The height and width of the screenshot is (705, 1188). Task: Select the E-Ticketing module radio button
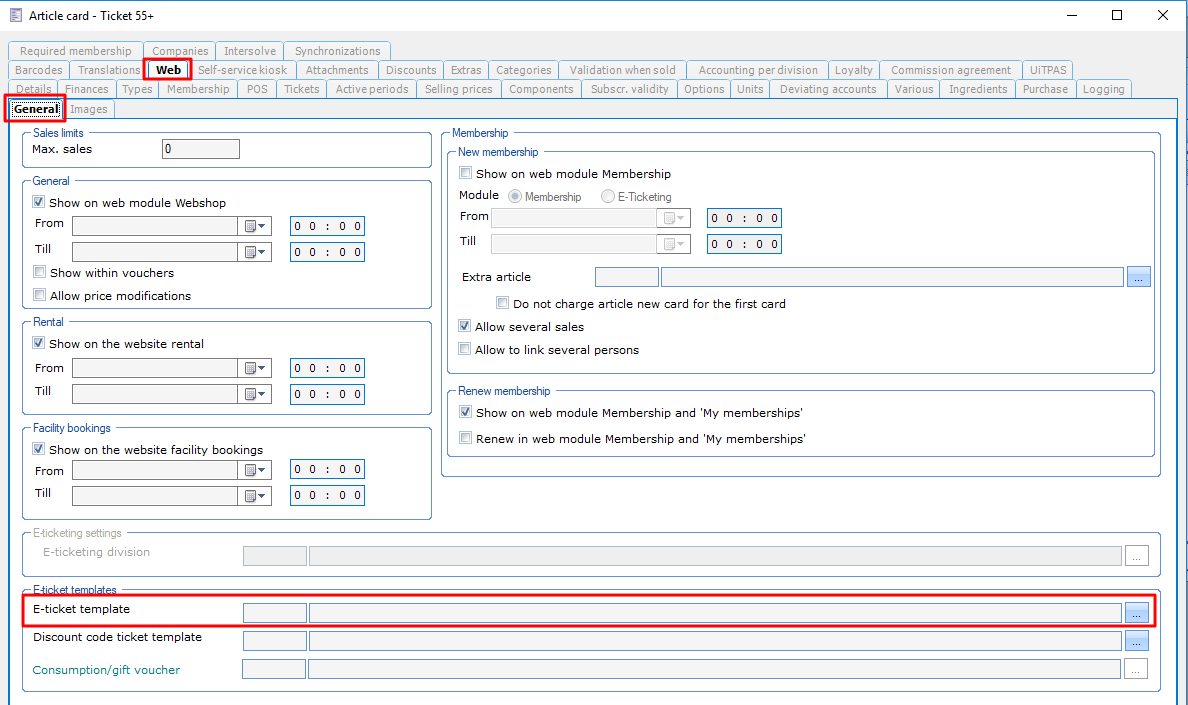click(x=608, y=197)
